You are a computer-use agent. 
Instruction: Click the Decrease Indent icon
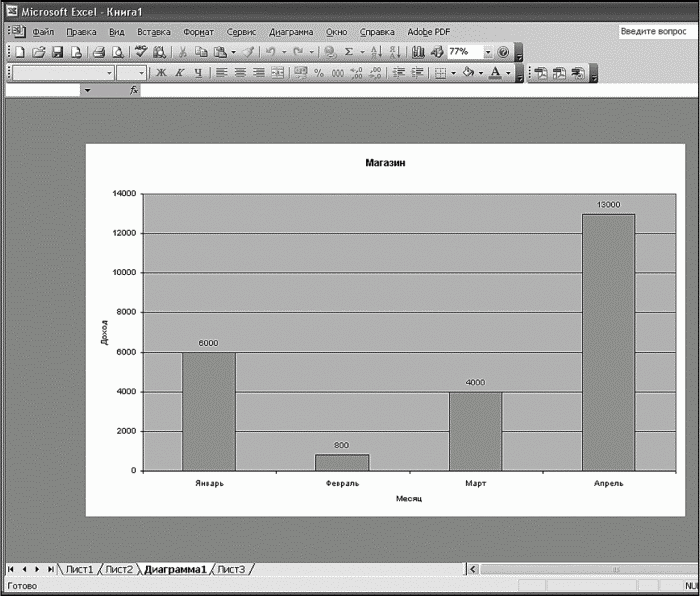[398, 73]
